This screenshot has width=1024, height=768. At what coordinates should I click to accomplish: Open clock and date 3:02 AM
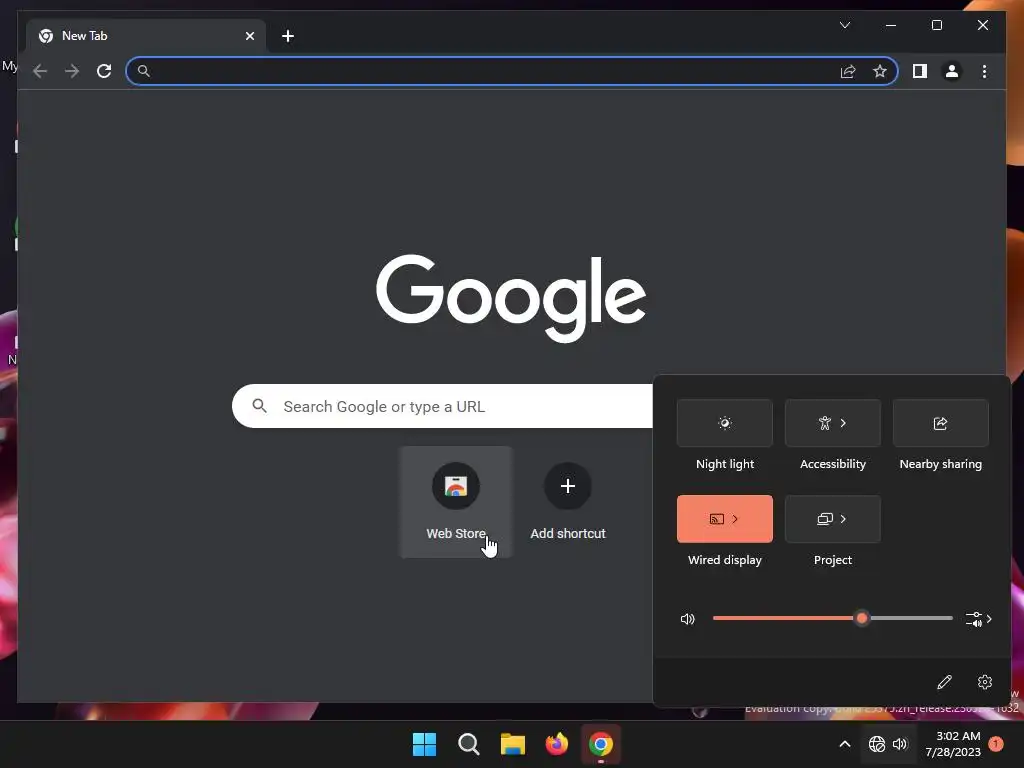[x=953, y=744]
